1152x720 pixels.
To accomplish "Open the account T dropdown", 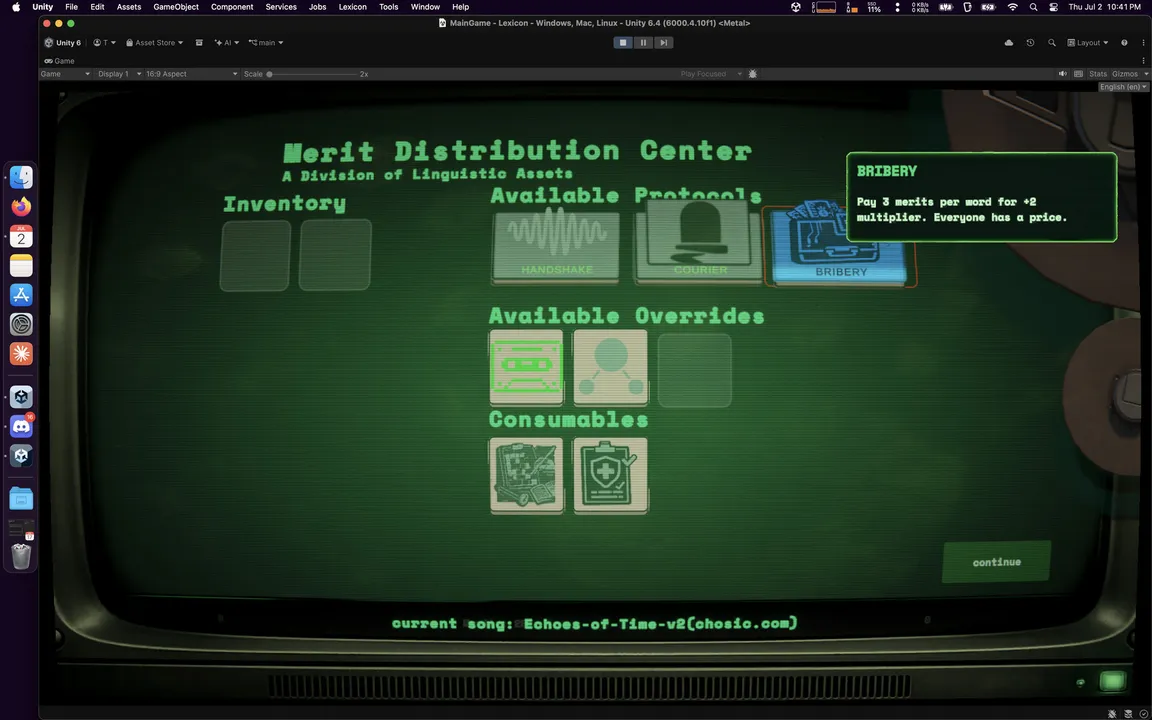I will (x=104, y=43).
